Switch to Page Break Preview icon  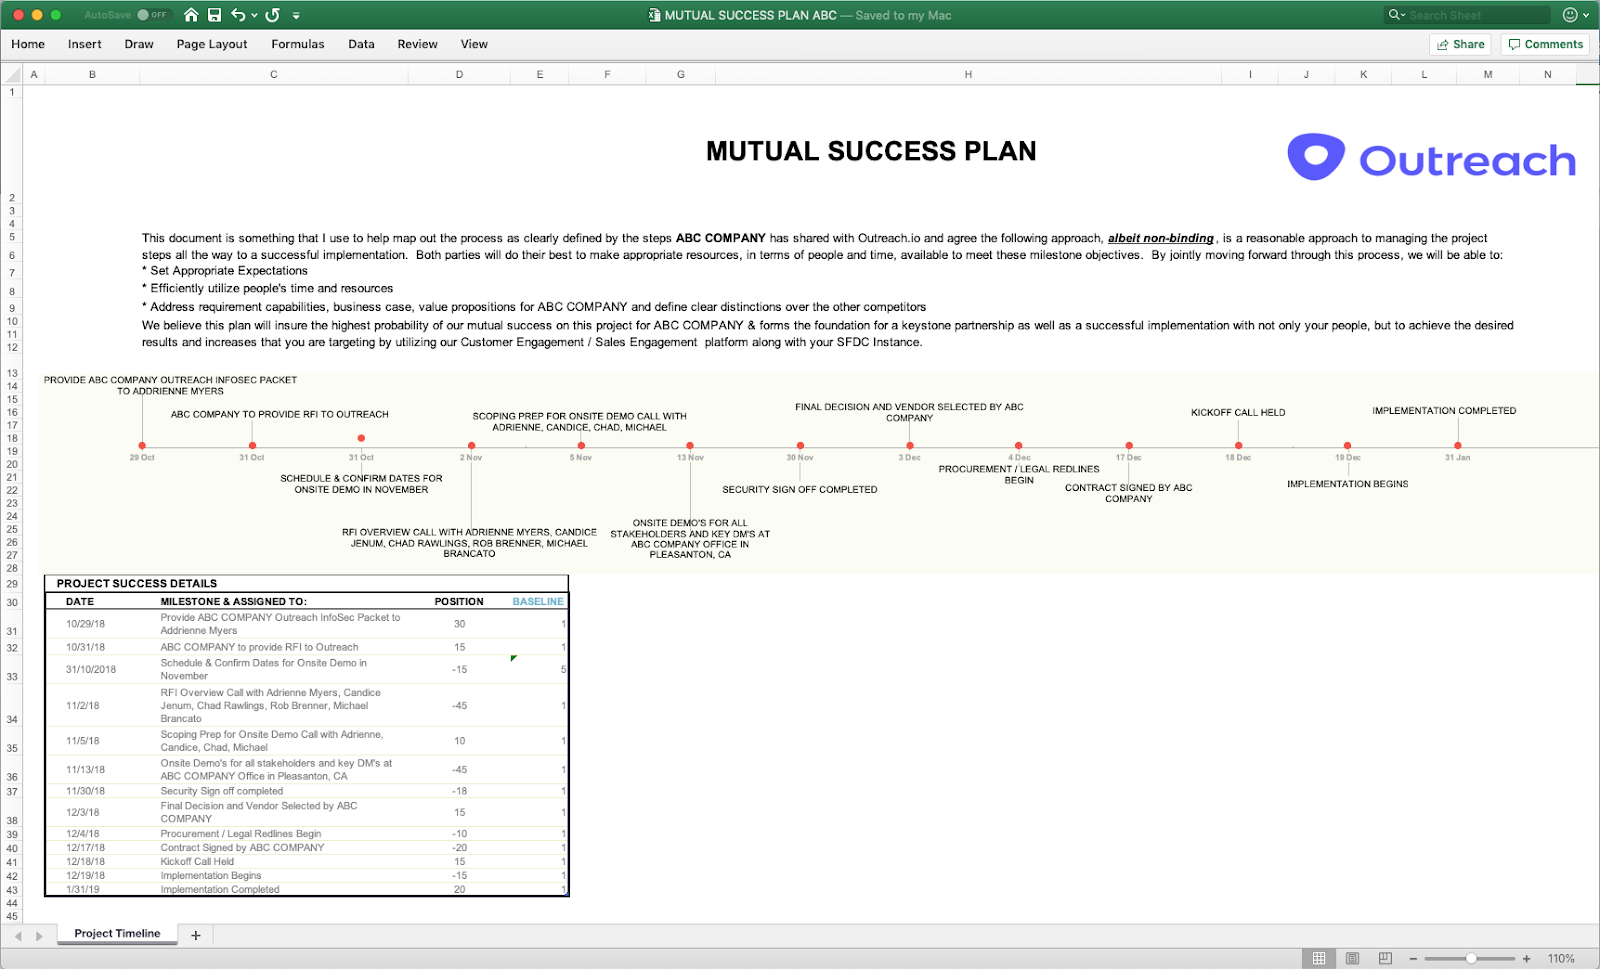pyautogui.click(x=1385, y=958)
